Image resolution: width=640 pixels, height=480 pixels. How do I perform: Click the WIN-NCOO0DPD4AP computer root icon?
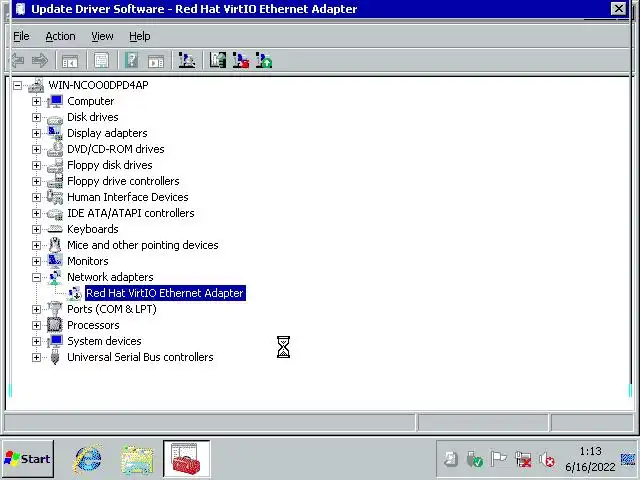point(36,86)
